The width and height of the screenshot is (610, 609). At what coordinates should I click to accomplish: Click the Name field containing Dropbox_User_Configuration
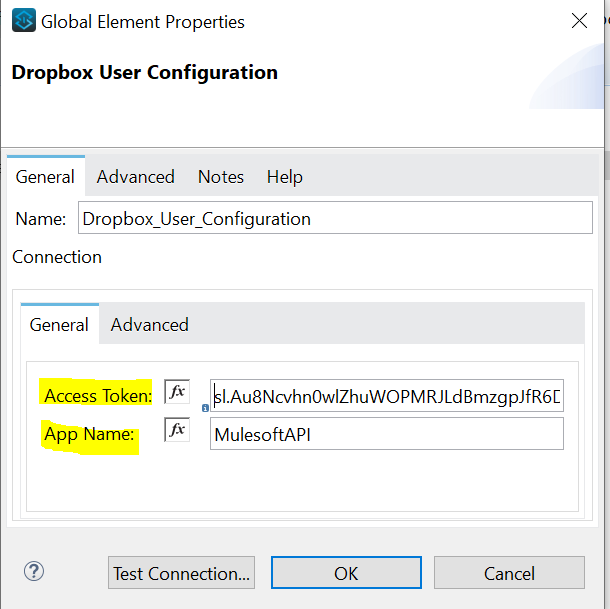pos(334,219)
